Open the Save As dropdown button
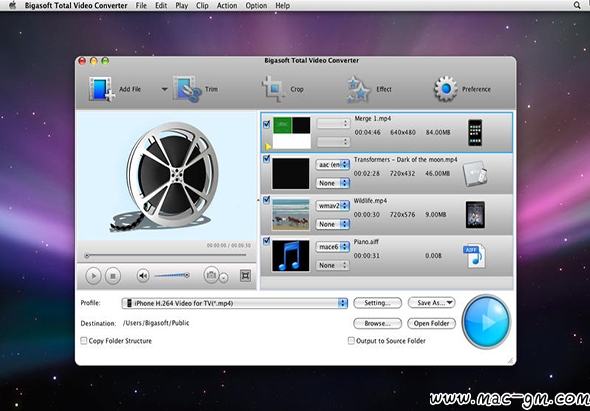The width and height of the screenshot is (590, 411). (431, 303)
